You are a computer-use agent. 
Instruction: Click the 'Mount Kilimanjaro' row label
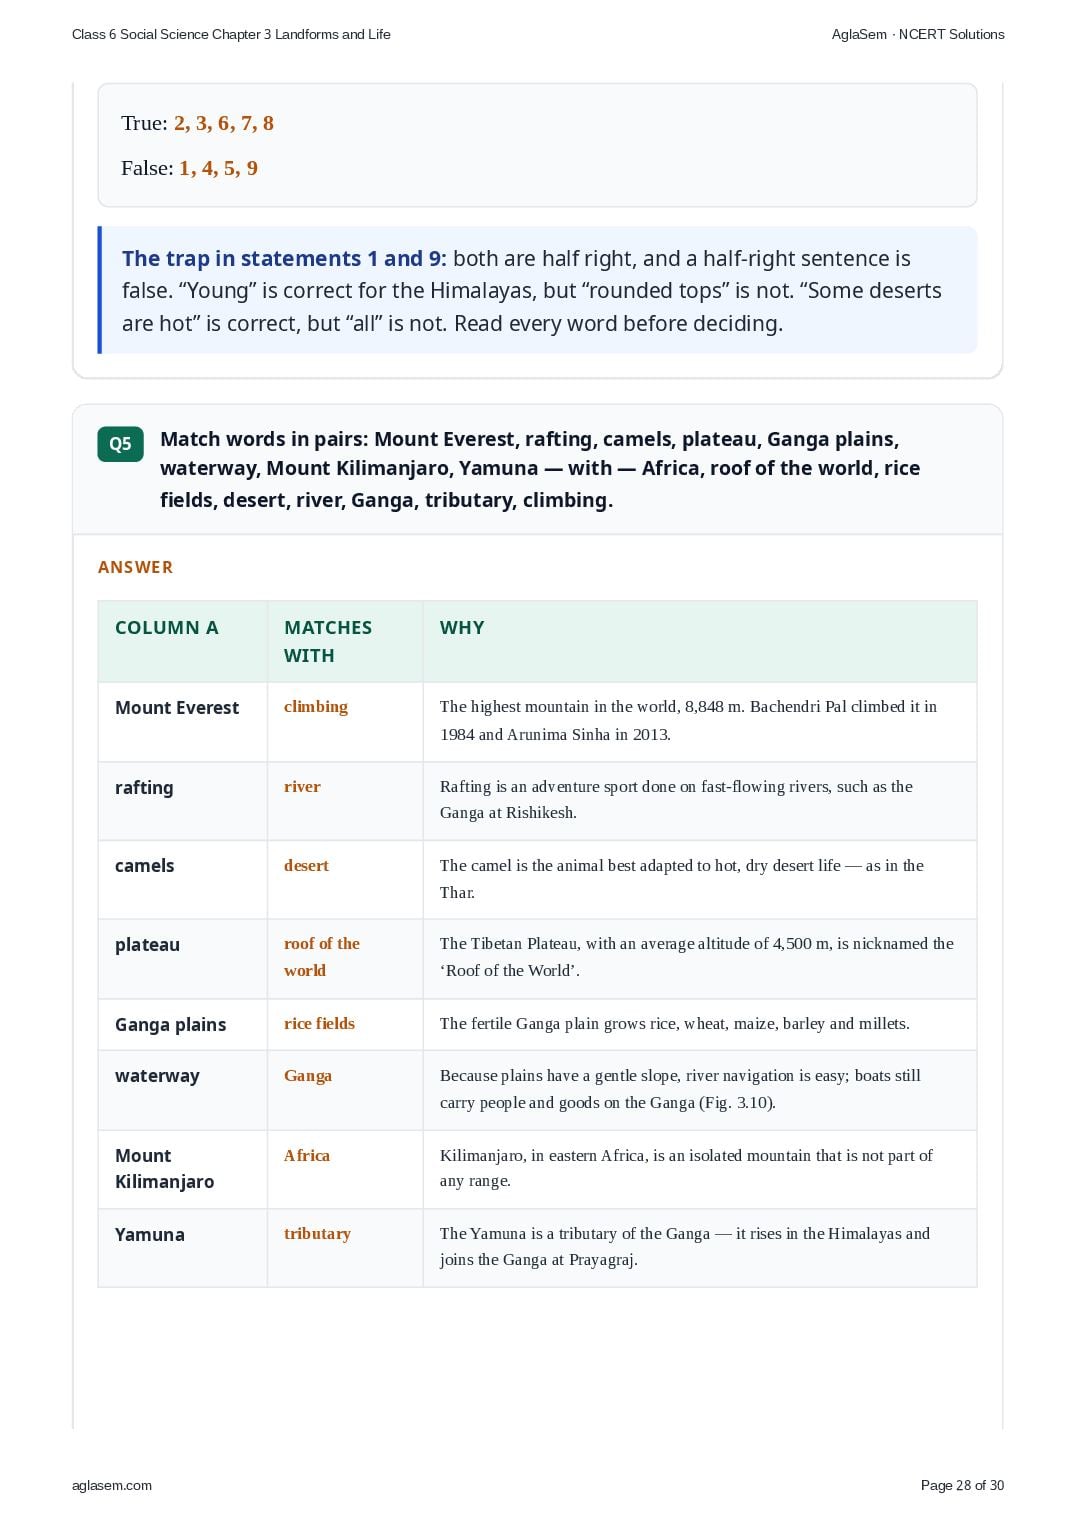(x=164, y=1168)
